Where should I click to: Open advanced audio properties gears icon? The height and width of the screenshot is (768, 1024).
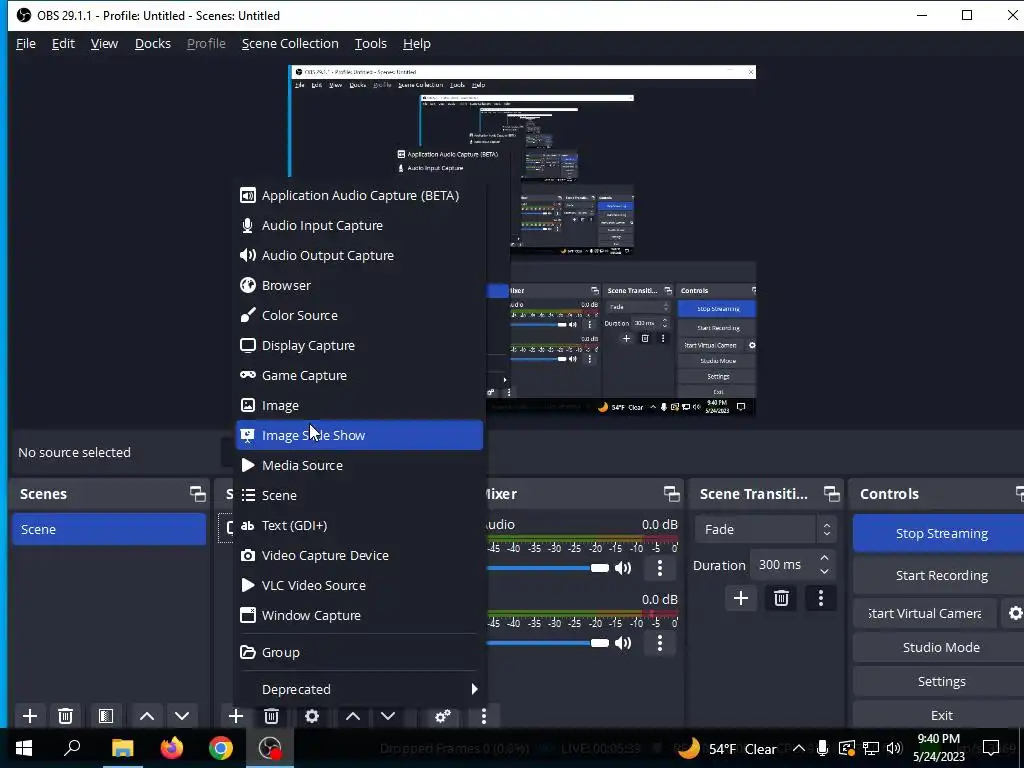[x=443, y=716]
